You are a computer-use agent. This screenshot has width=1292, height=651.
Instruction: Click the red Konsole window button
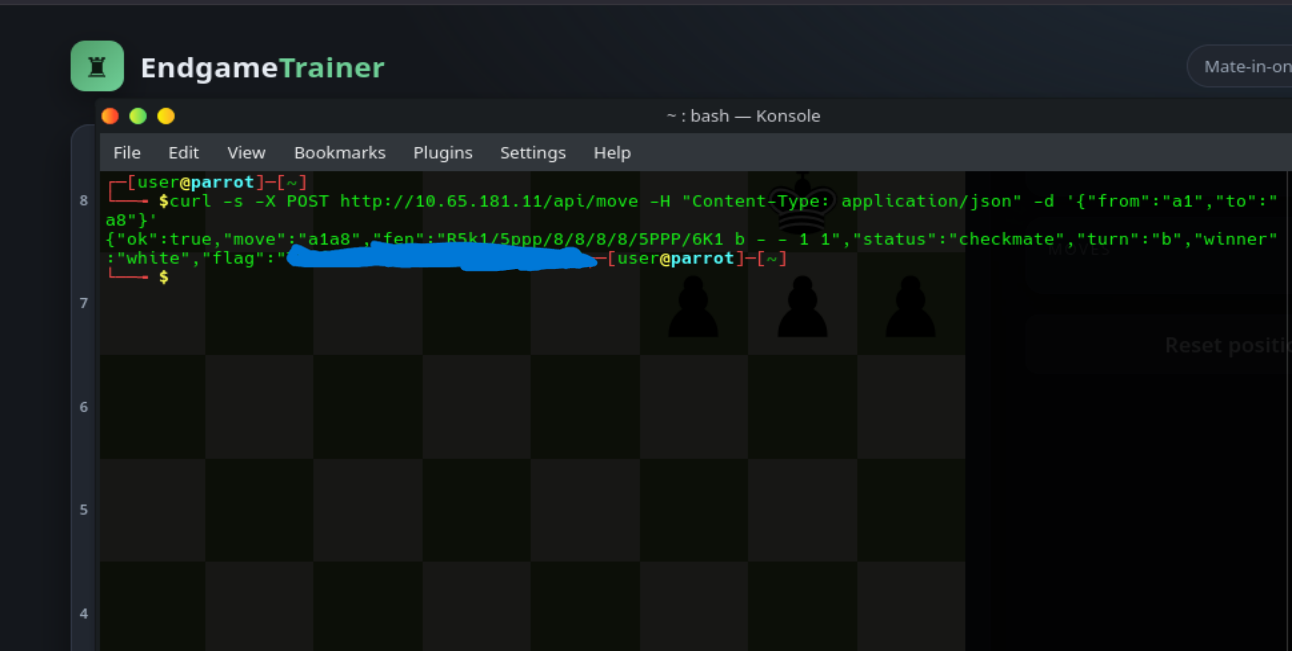pyautogui.click(x=110, y=116)
